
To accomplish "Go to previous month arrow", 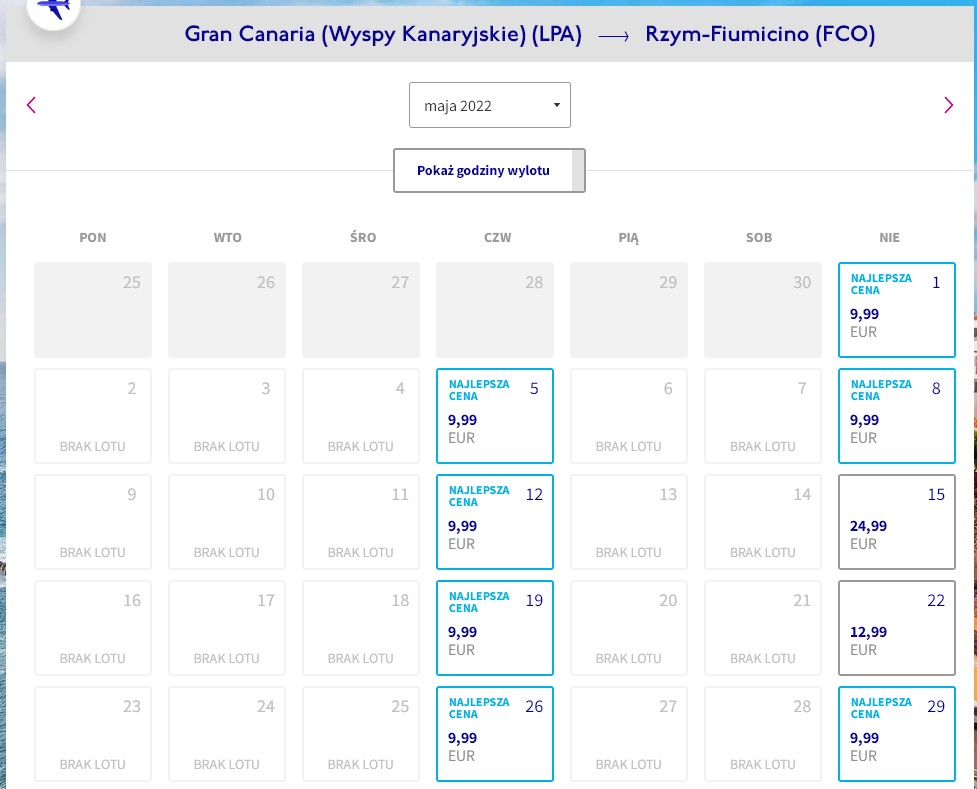I will pyautogui.click(x=31, y=105).
